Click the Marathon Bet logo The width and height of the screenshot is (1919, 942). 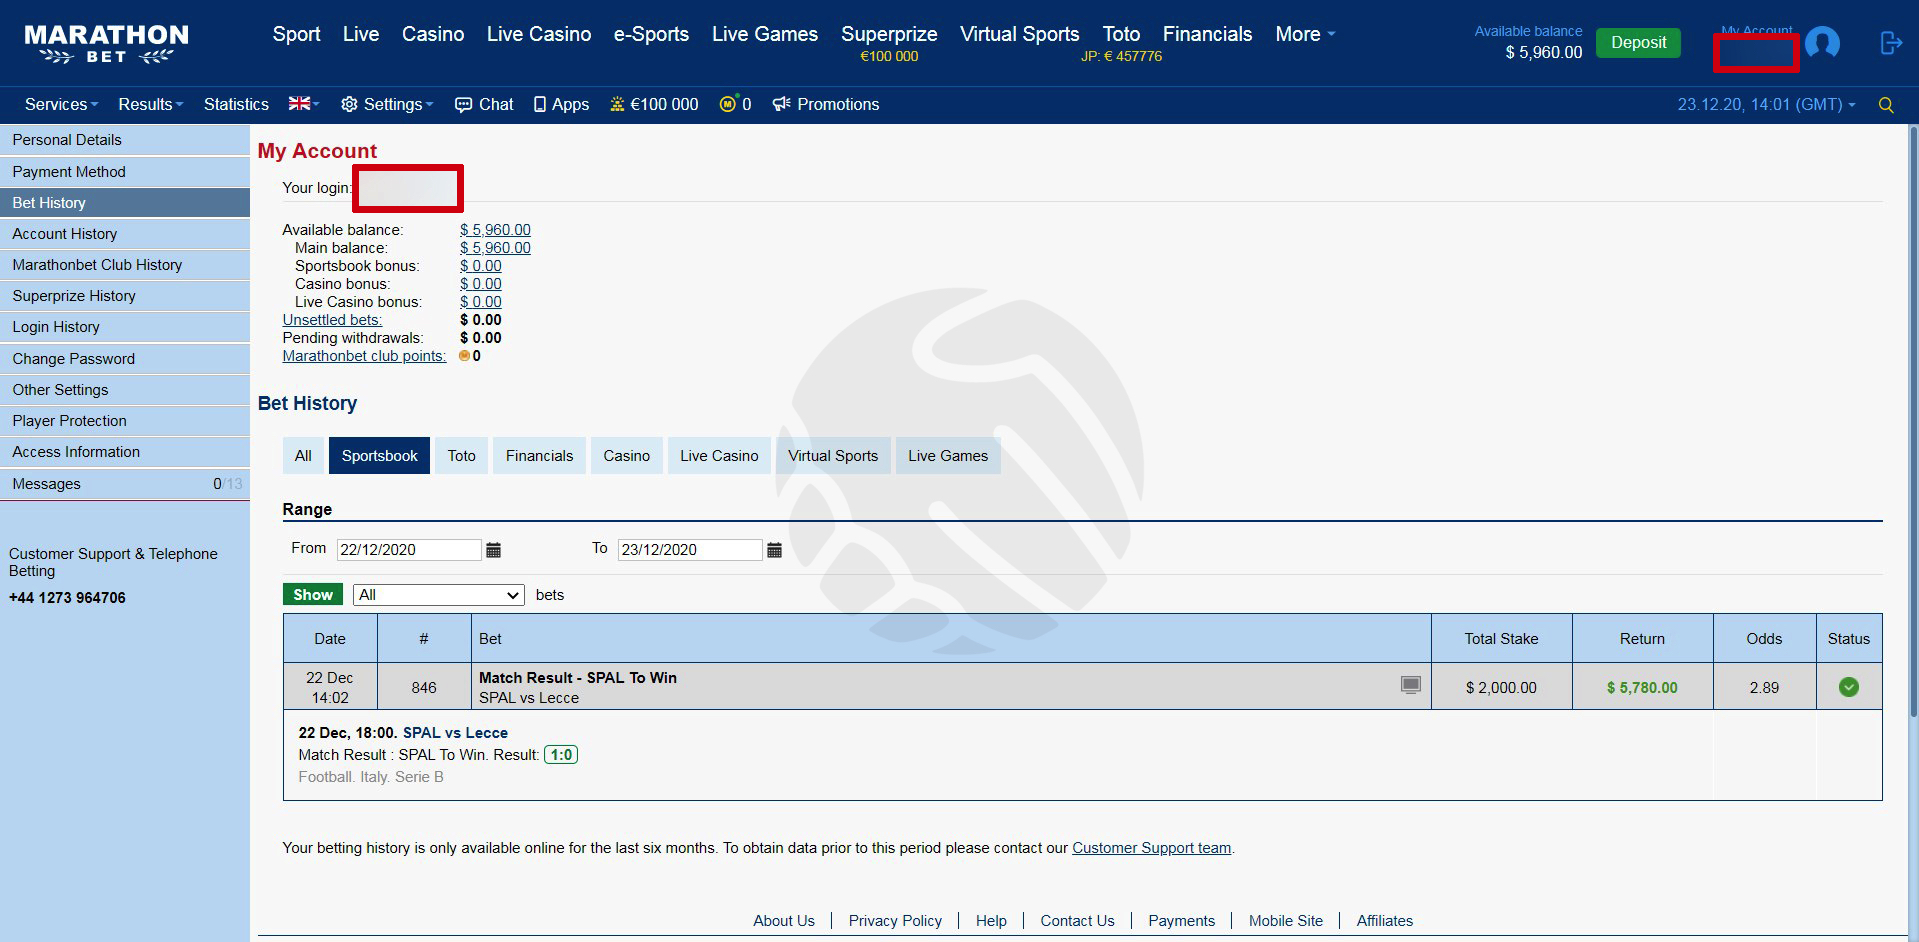pos(106,44)
